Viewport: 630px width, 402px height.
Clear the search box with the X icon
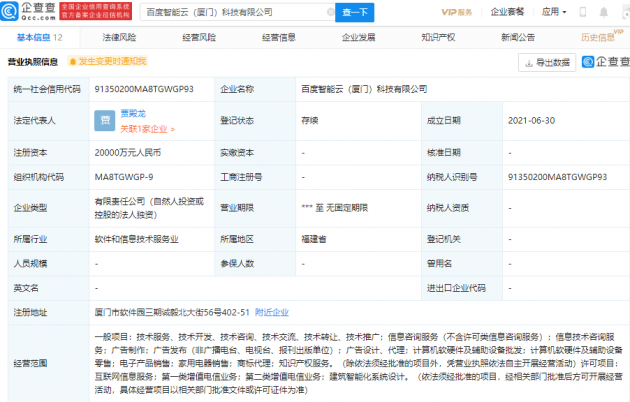pyautogui.click(x=331, y=12)
